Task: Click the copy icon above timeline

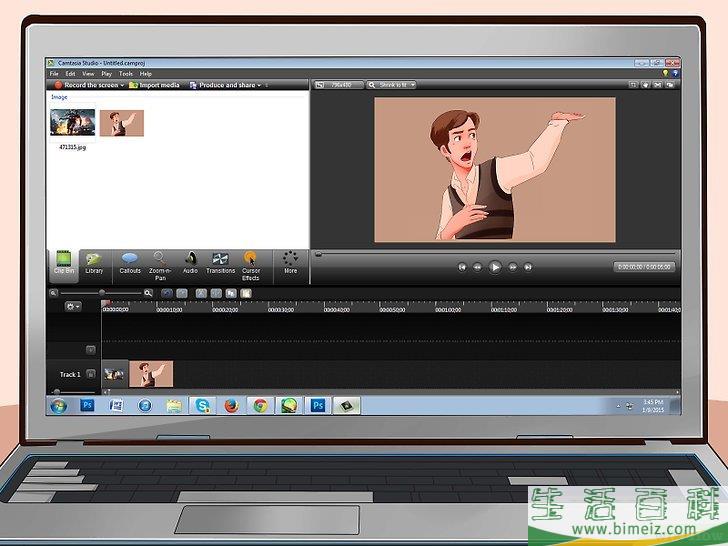Action: [231, 293]
